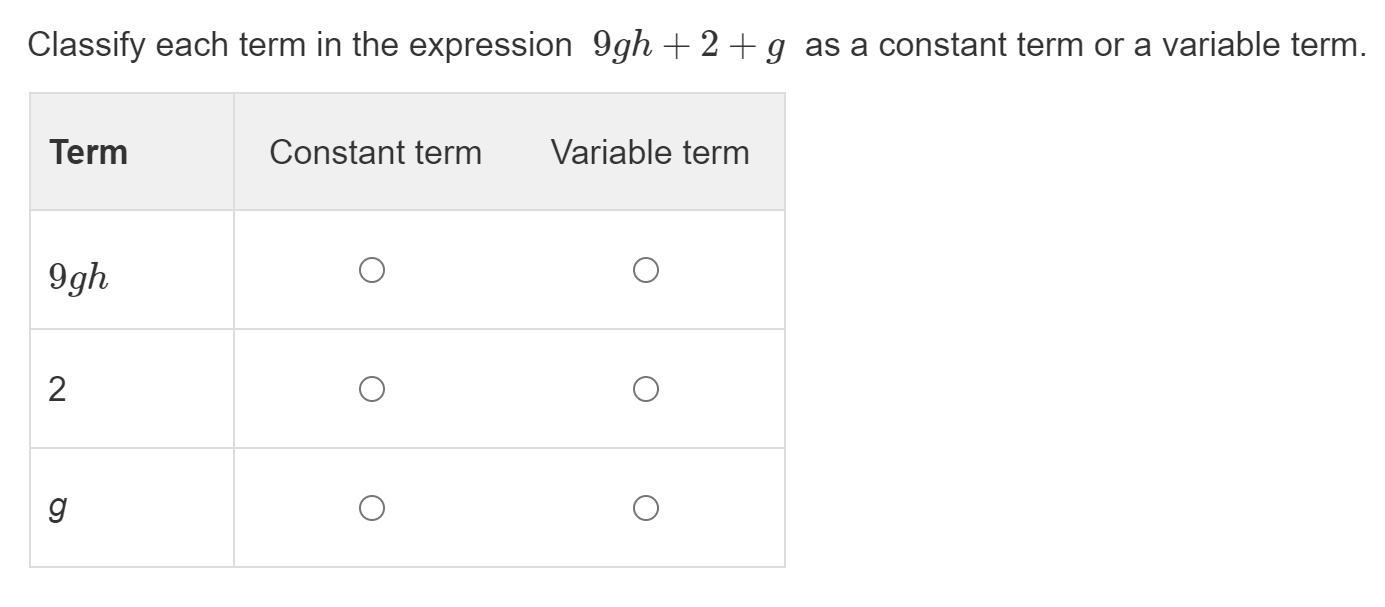This screenshot has height=607, width=1385.
Task: Choose Variable term for the 2 row
Action: [645, 389]
